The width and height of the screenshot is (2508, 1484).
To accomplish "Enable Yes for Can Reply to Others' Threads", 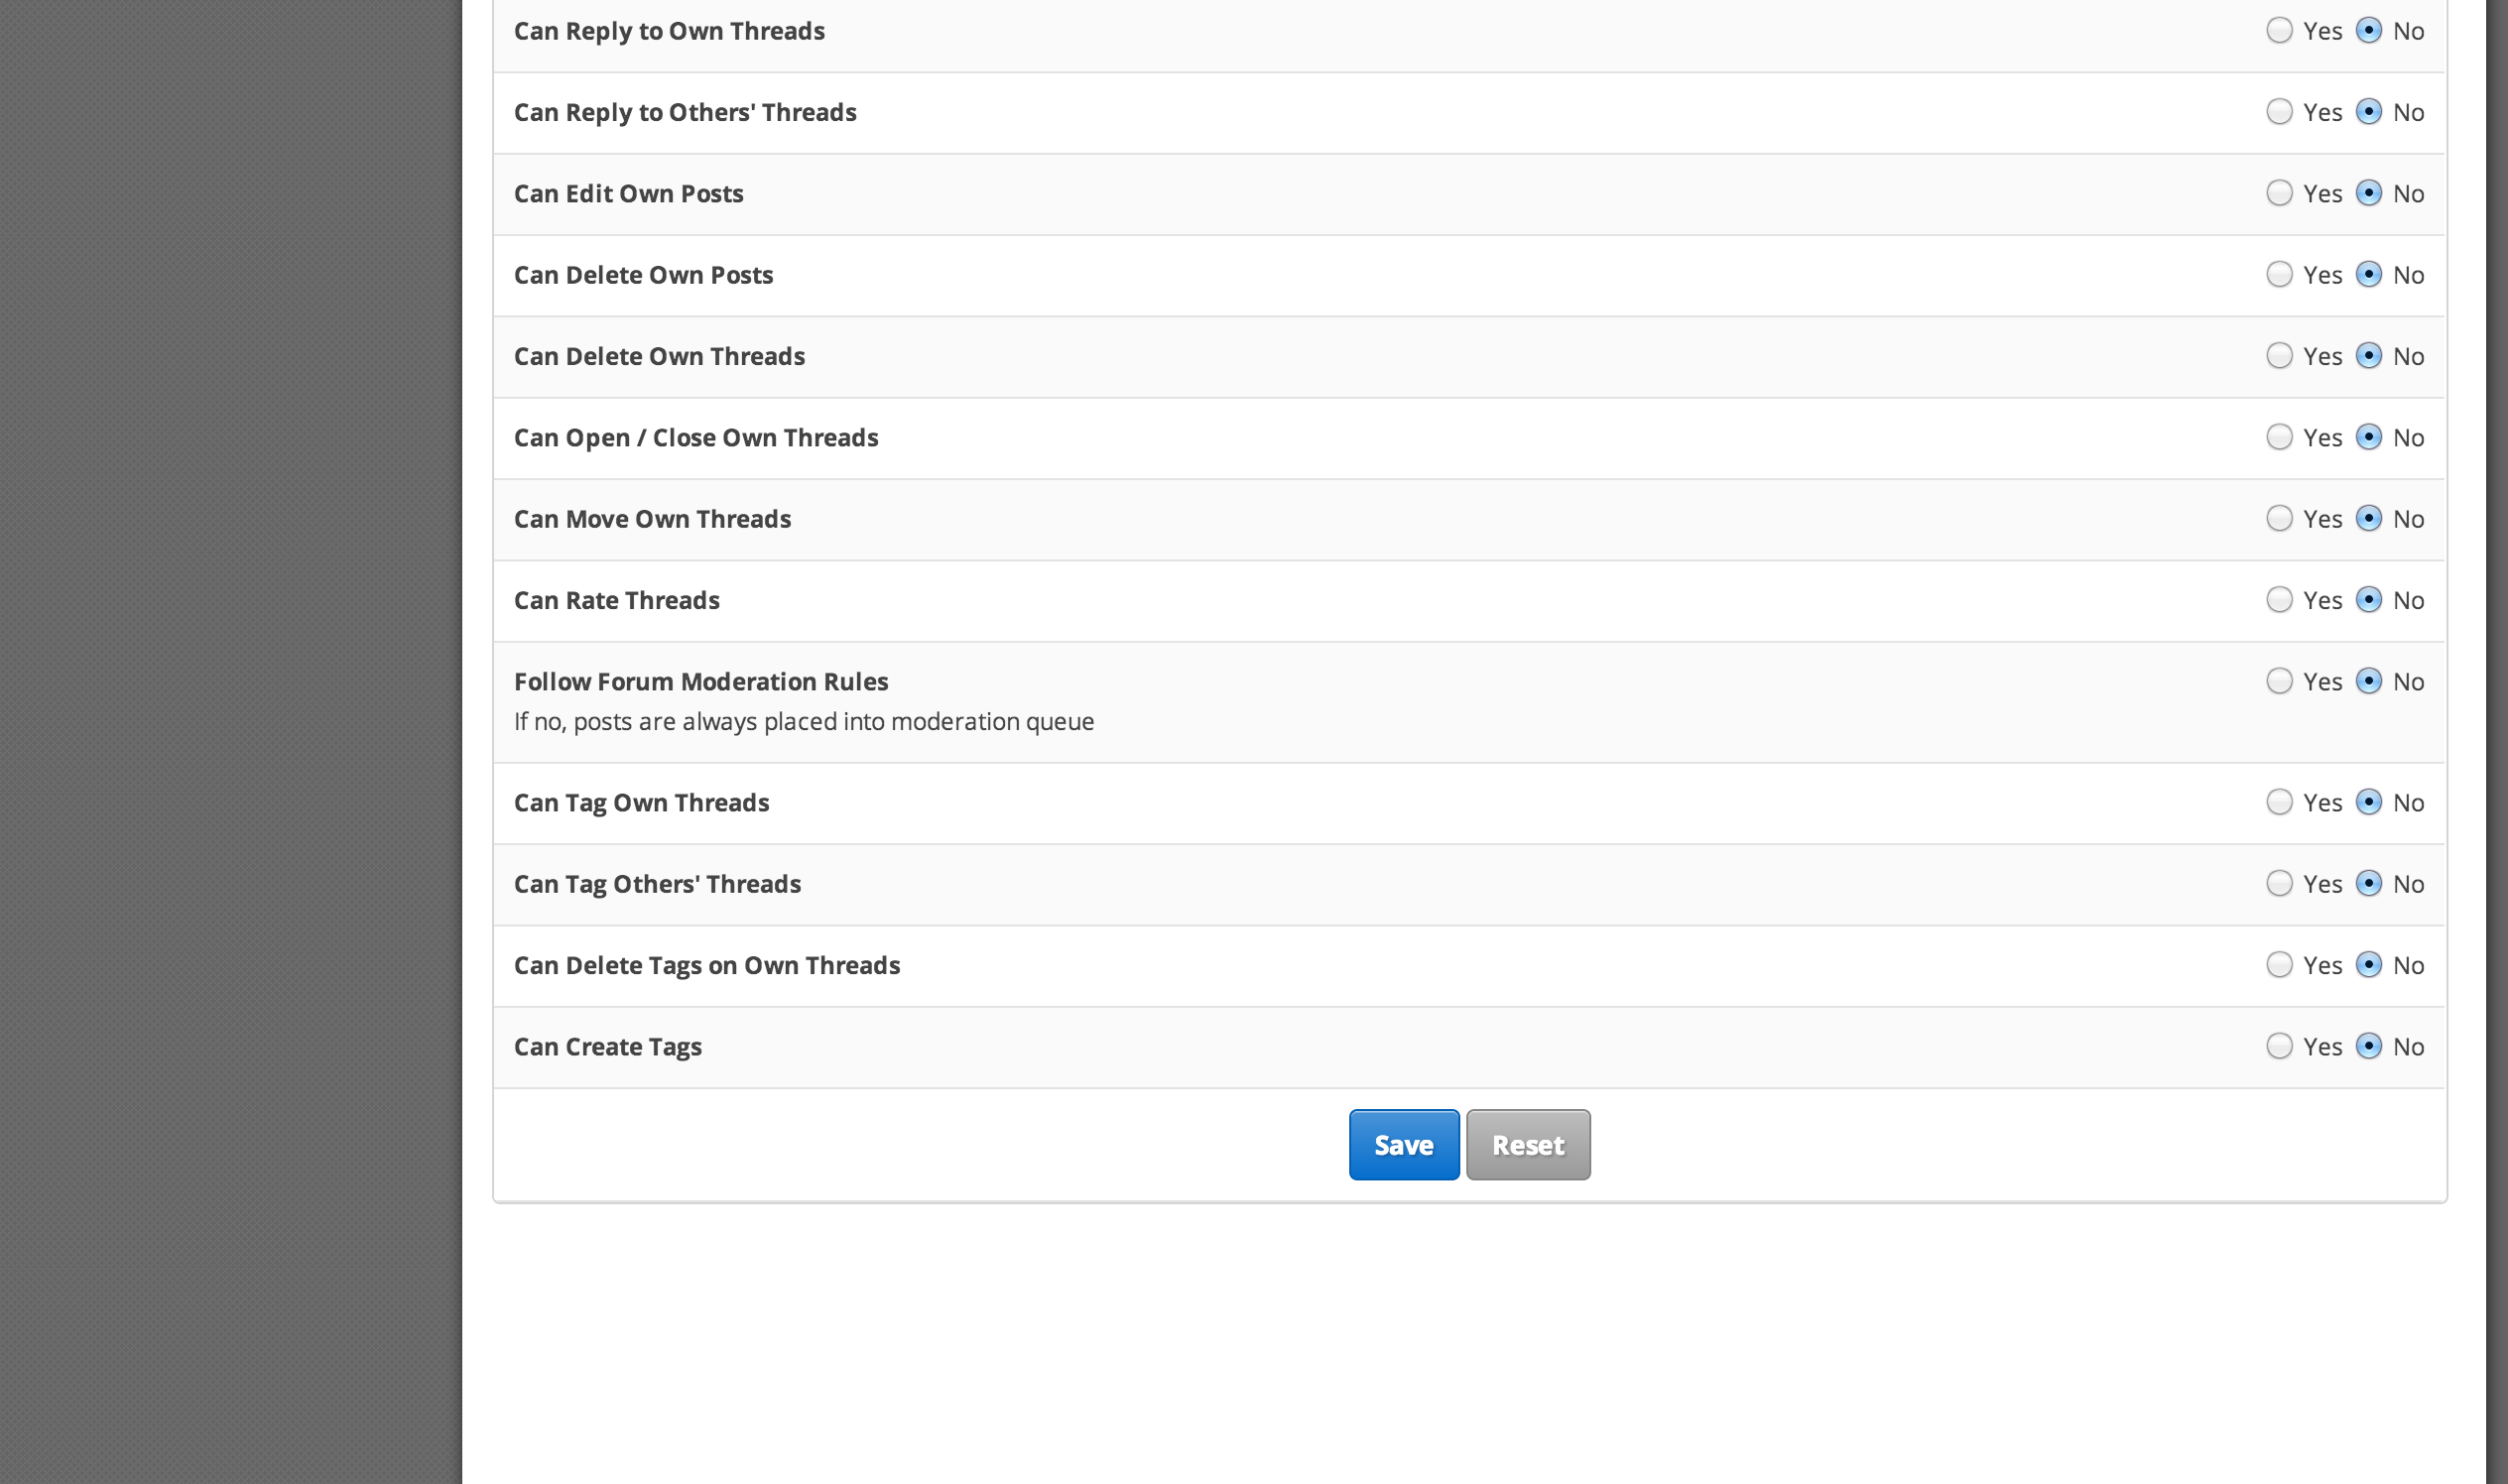I will 2279,111.
